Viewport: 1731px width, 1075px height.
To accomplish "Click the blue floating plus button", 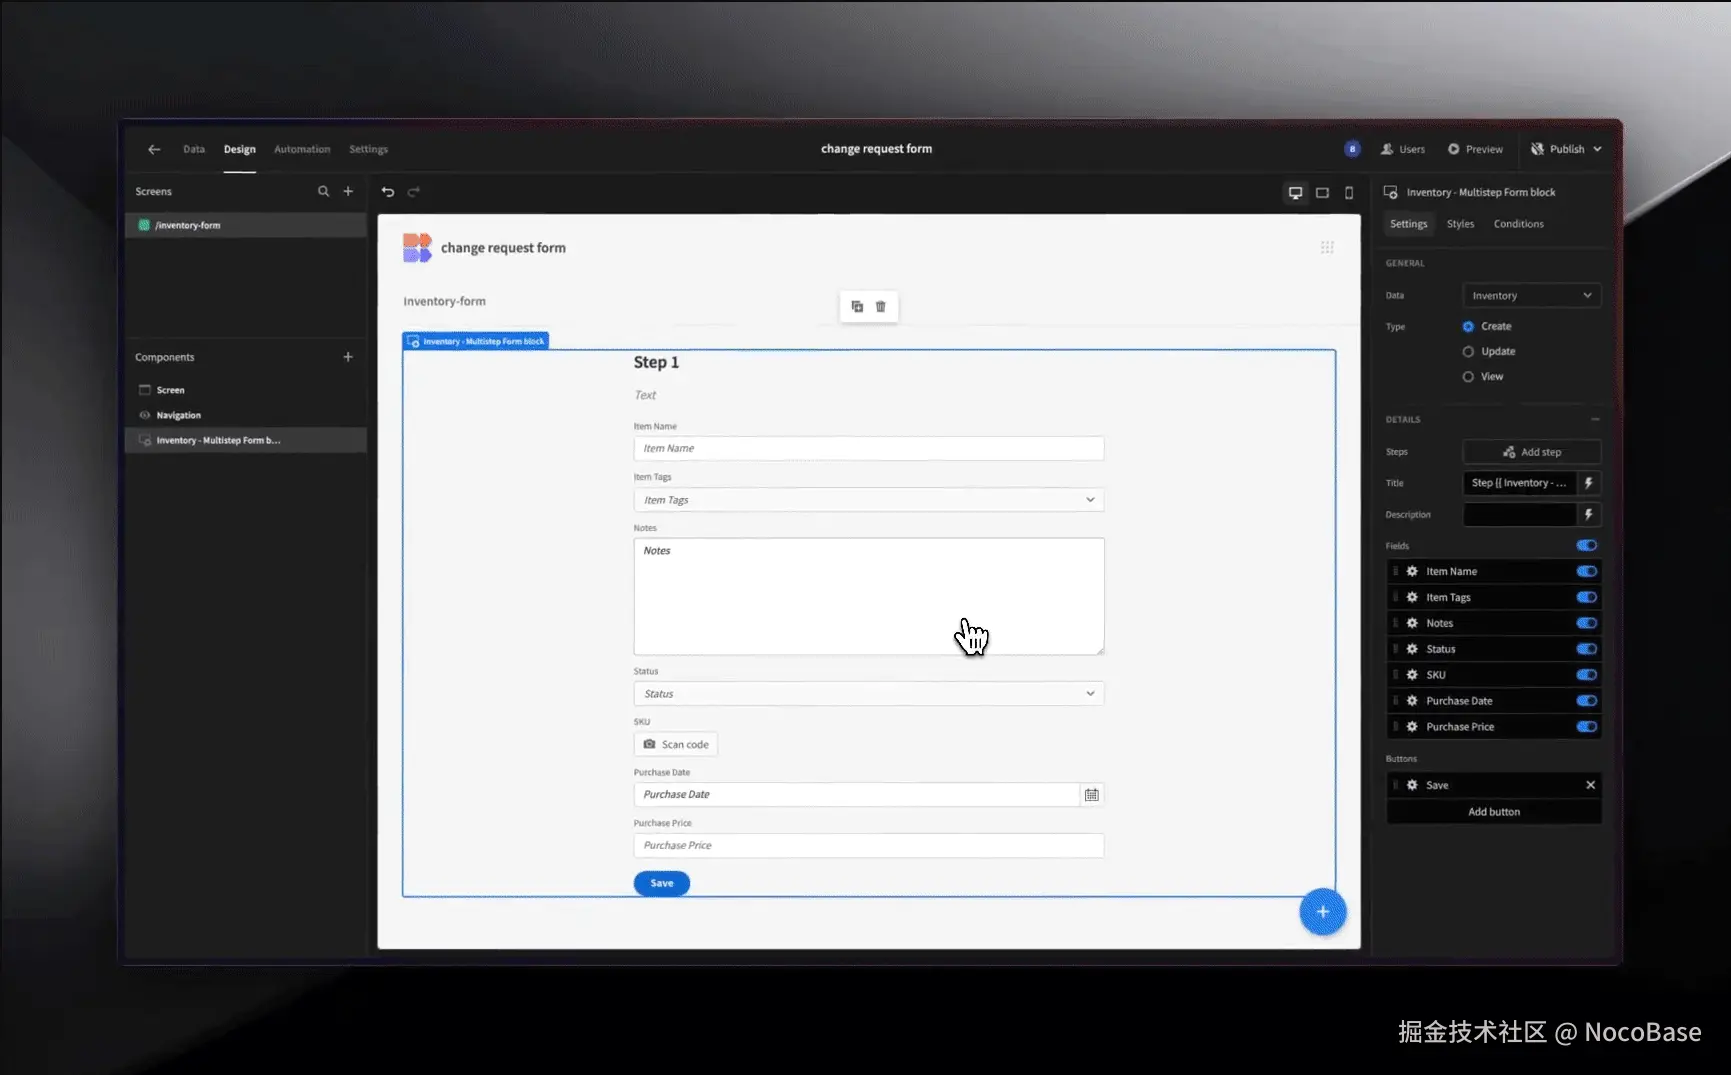I will (x=1323, y=912).
